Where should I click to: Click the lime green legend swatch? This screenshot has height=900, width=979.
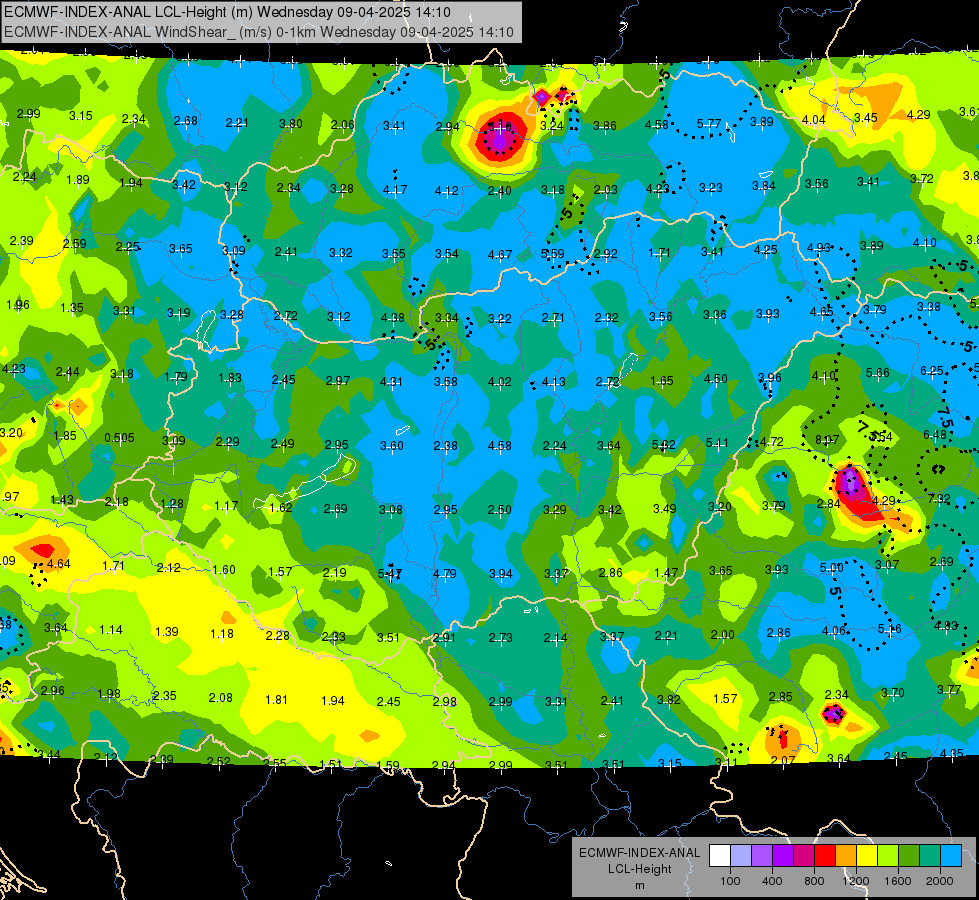click(x=888, y=856)
